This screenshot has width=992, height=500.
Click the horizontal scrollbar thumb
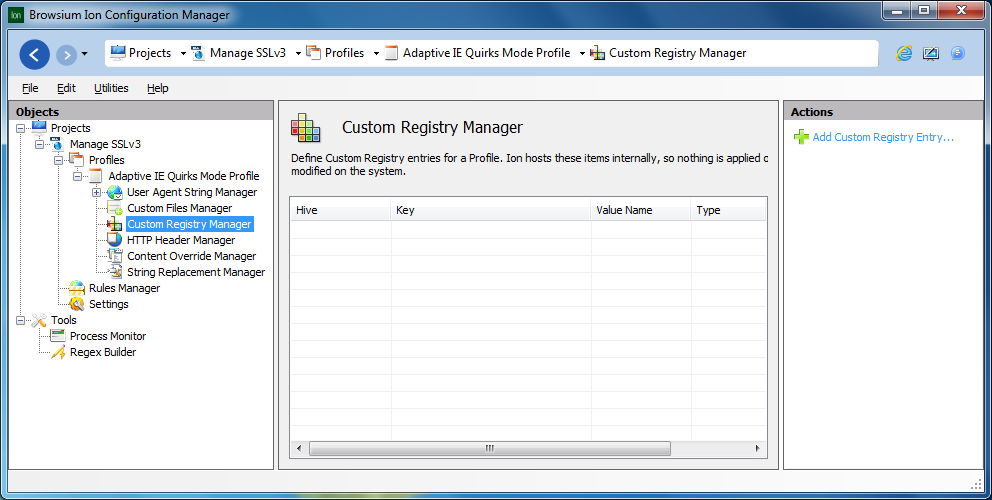point(490,449)
